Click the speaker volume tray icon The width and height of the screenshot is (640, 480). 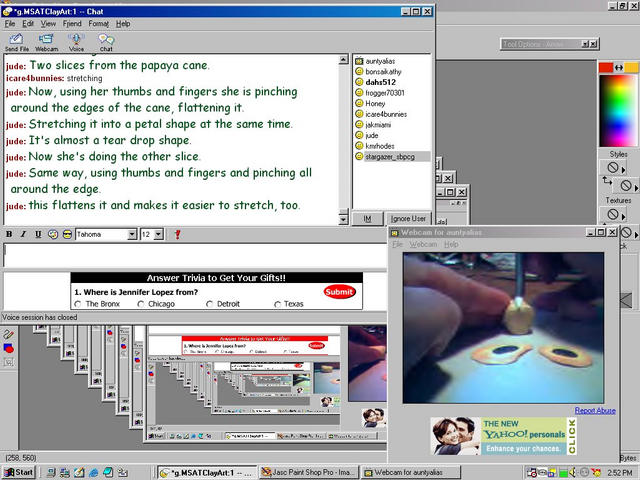(x=573, y=472)
